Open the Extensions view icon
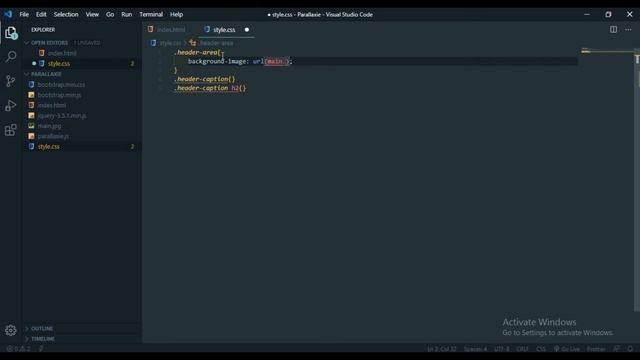 click(x=11, y=130)
